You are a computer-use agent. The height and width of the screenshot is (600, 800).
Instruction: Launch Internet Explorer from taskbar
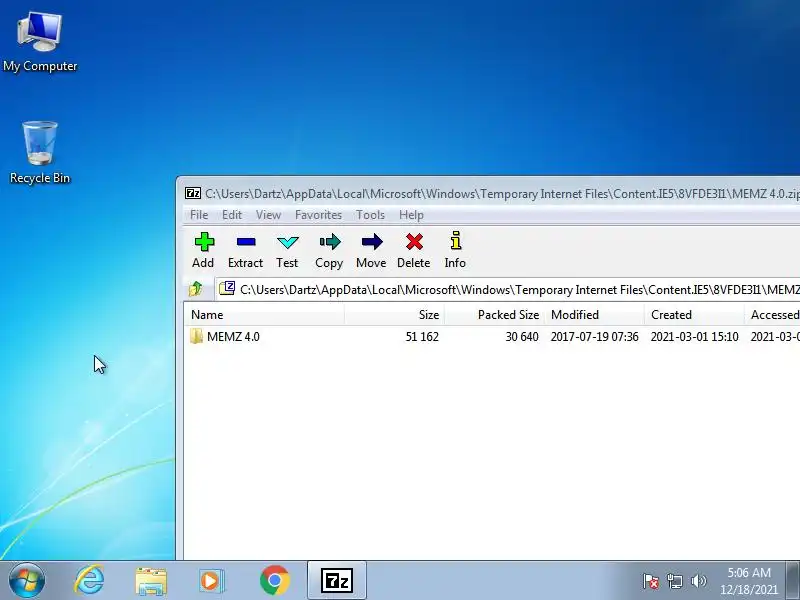pos(89,581)
